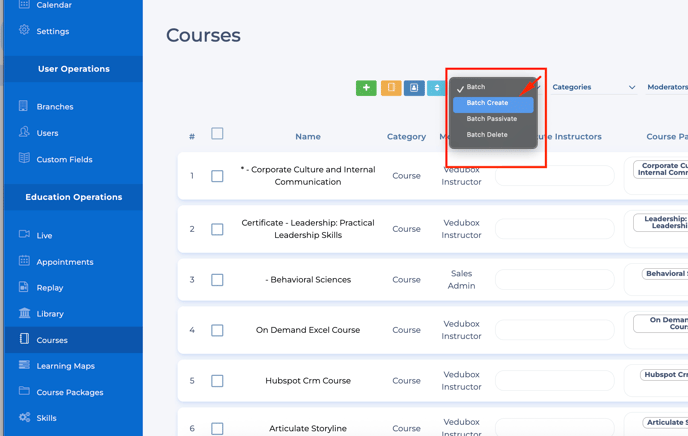Choose Batch Create from the dropdown menu
The height and width of the screenshot is (436, 688).
click(x=488, y=103)
